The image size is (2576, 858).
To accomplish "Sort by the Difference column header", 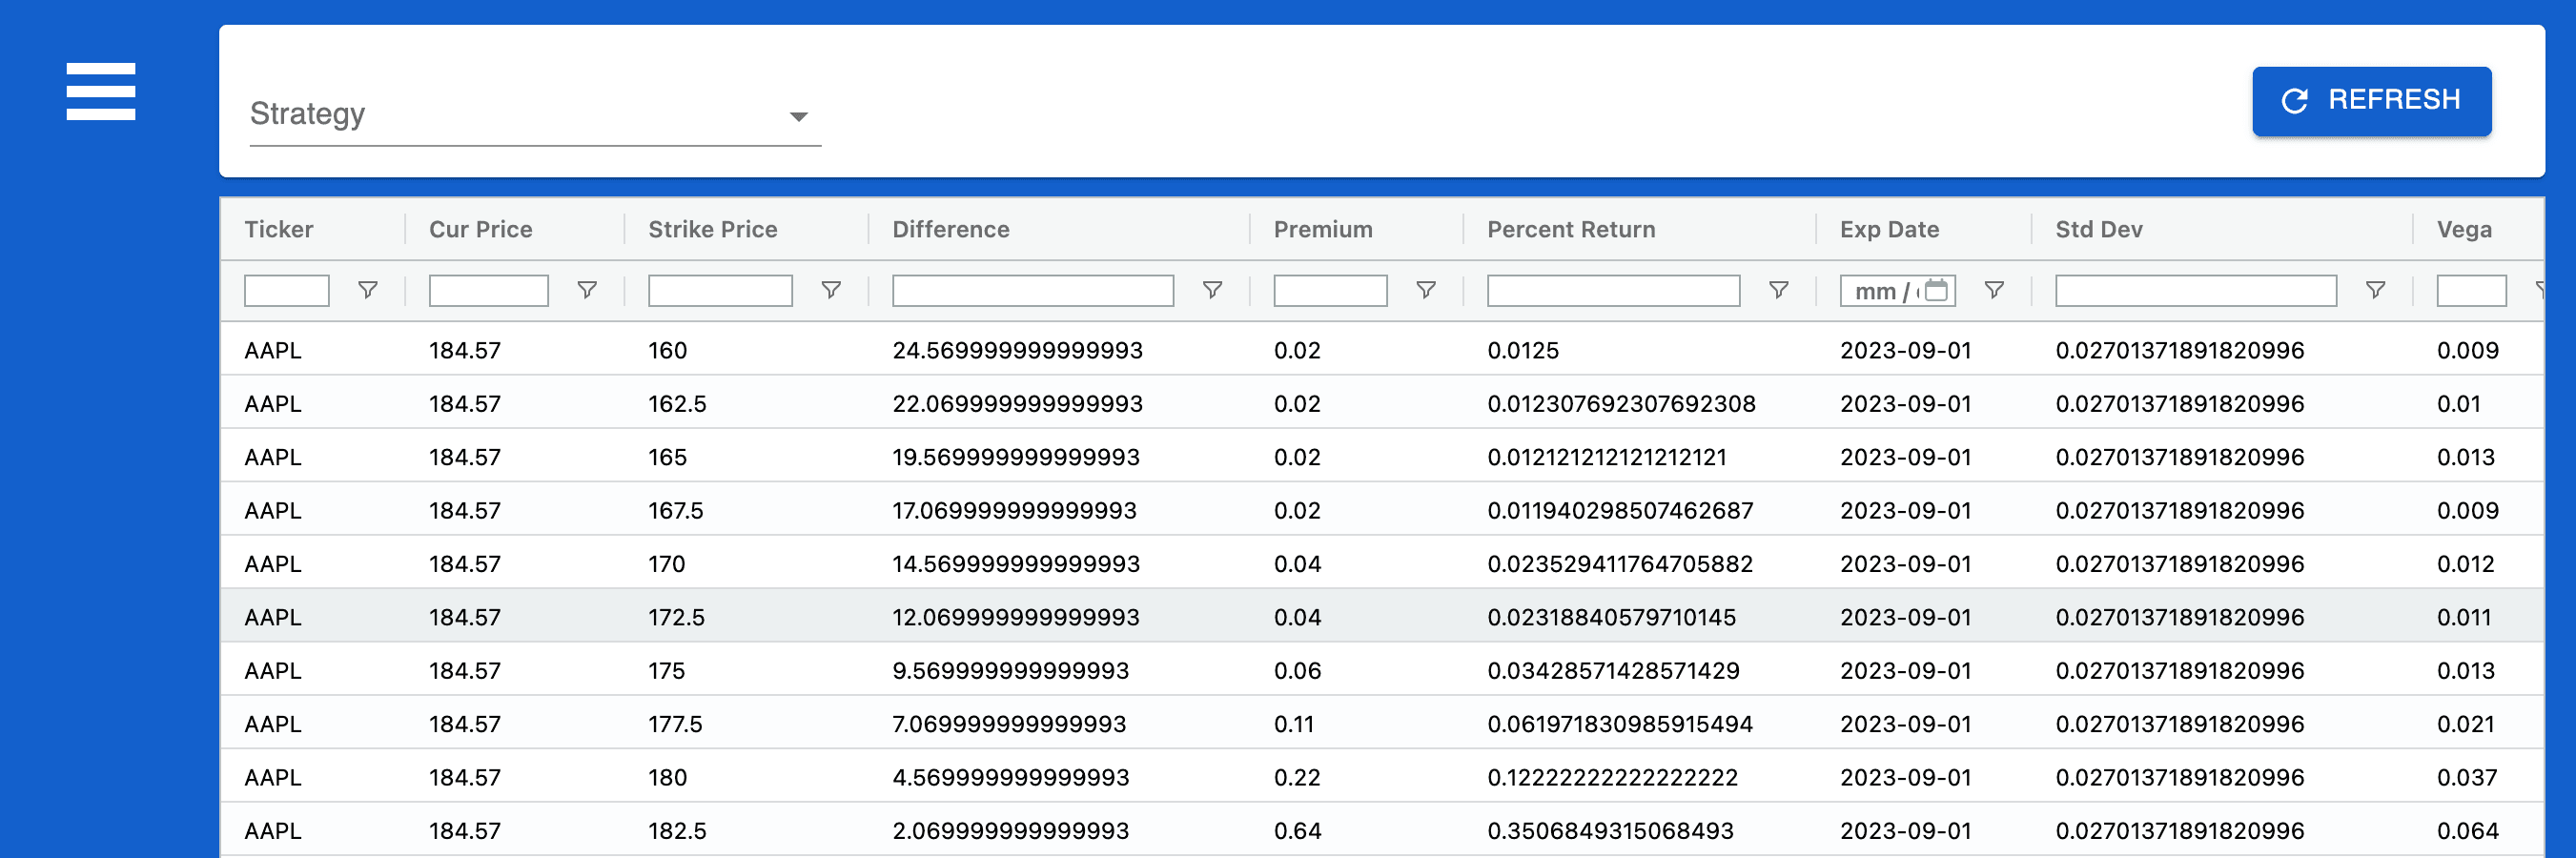I will click(951, 229).
